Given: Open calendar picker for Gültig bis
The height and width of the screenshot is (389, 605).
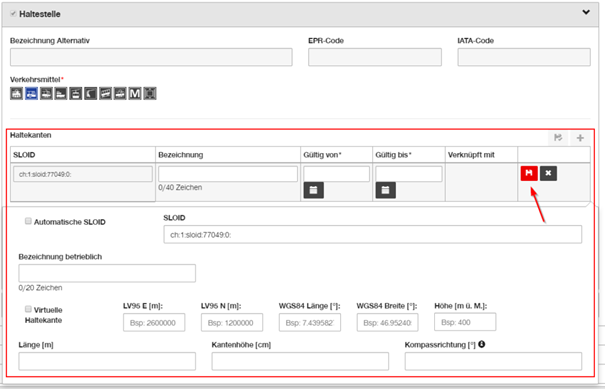Looking at the screenshot, I should tap(385, 190).
